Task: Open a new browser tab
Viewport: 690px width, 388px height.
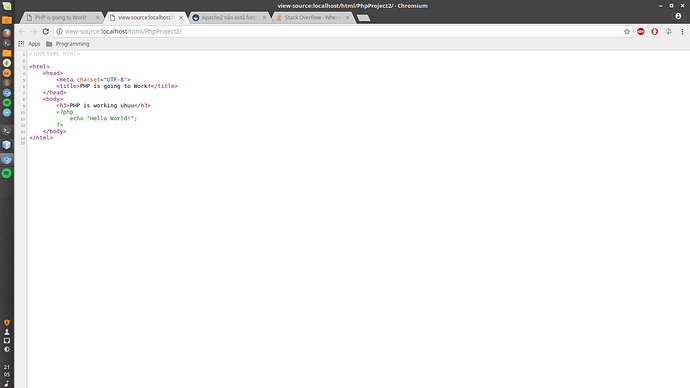Action: pyautogui.click(x=363, y=18)
